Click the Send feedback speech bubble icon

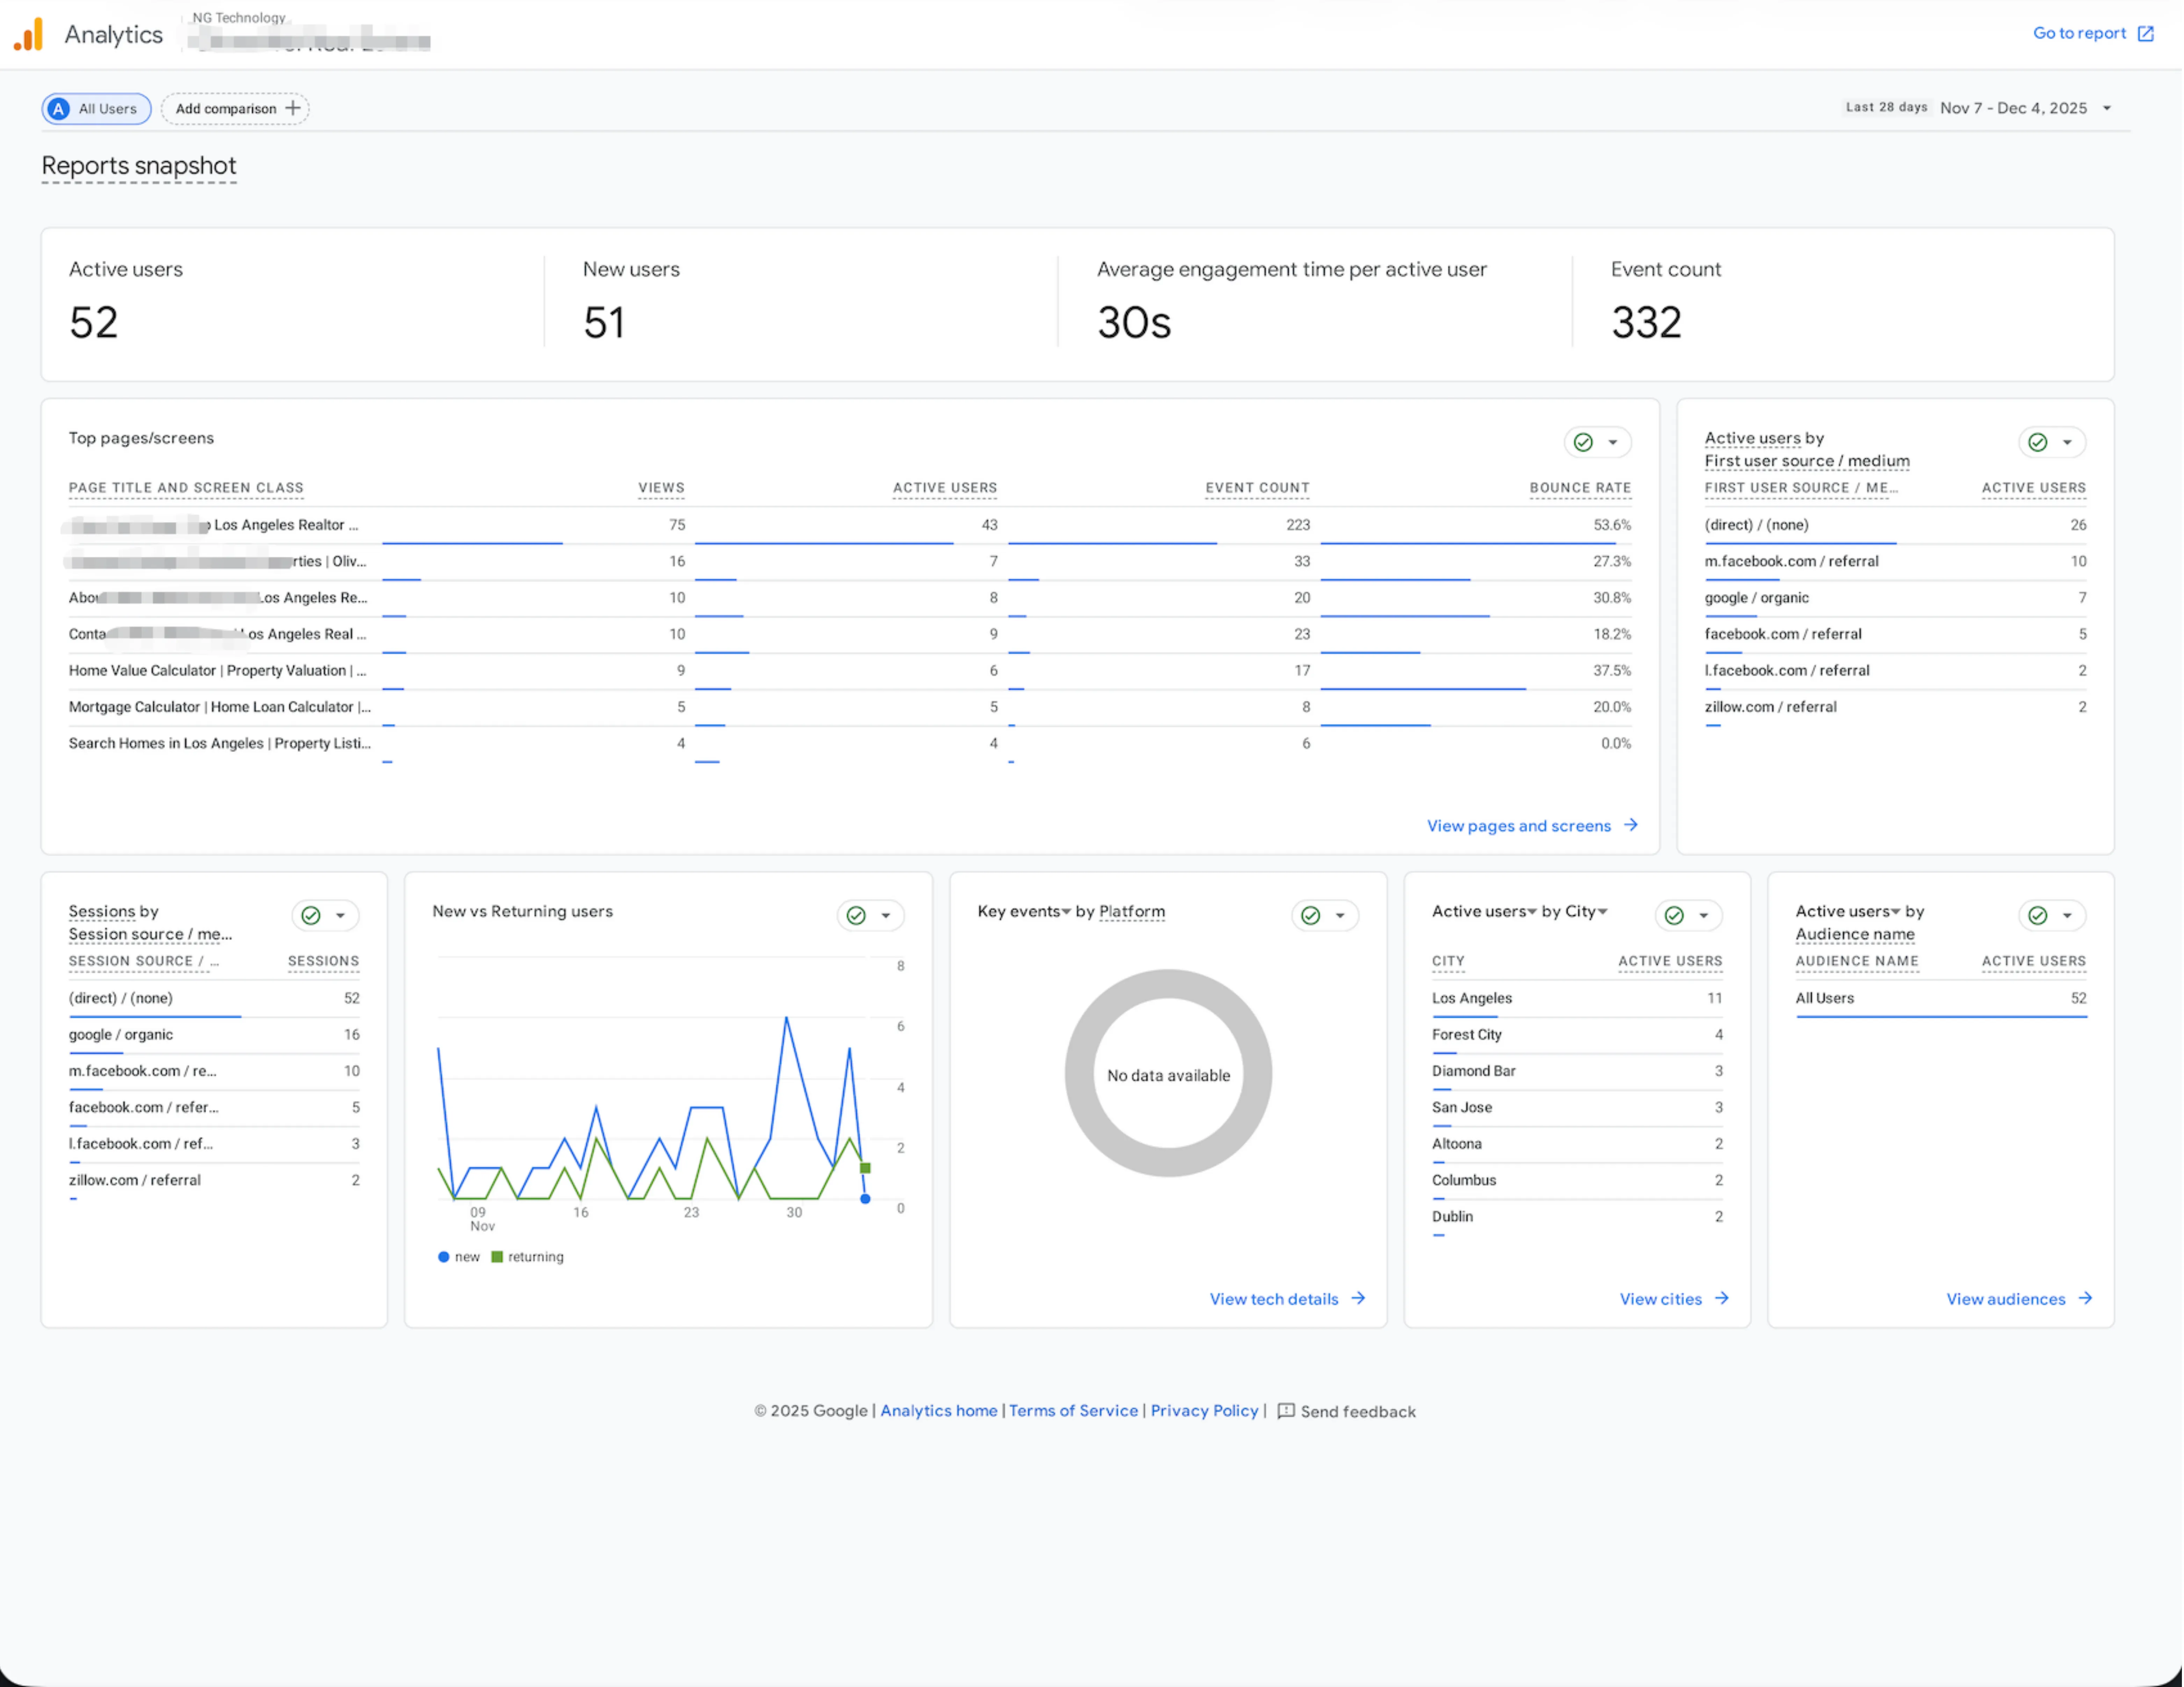[1286, 1411]
